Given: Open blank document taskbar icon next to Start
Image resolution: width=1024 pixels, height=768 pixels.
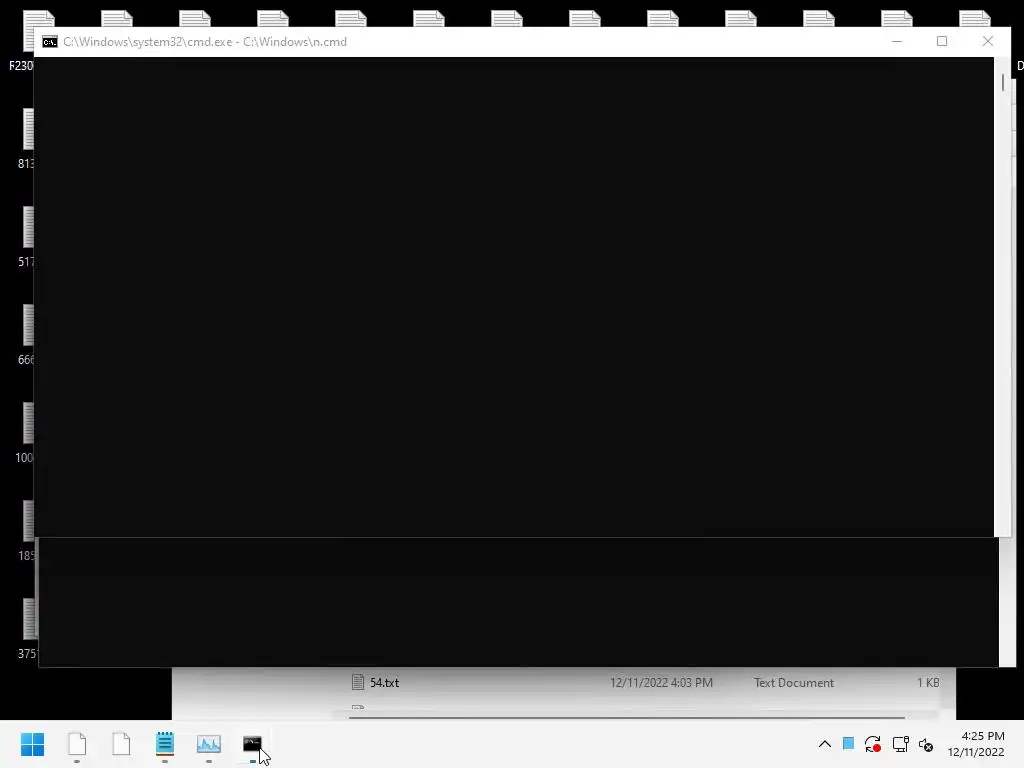Looking at the screenshot, I should pyautogui.click(x=77, y=744).
